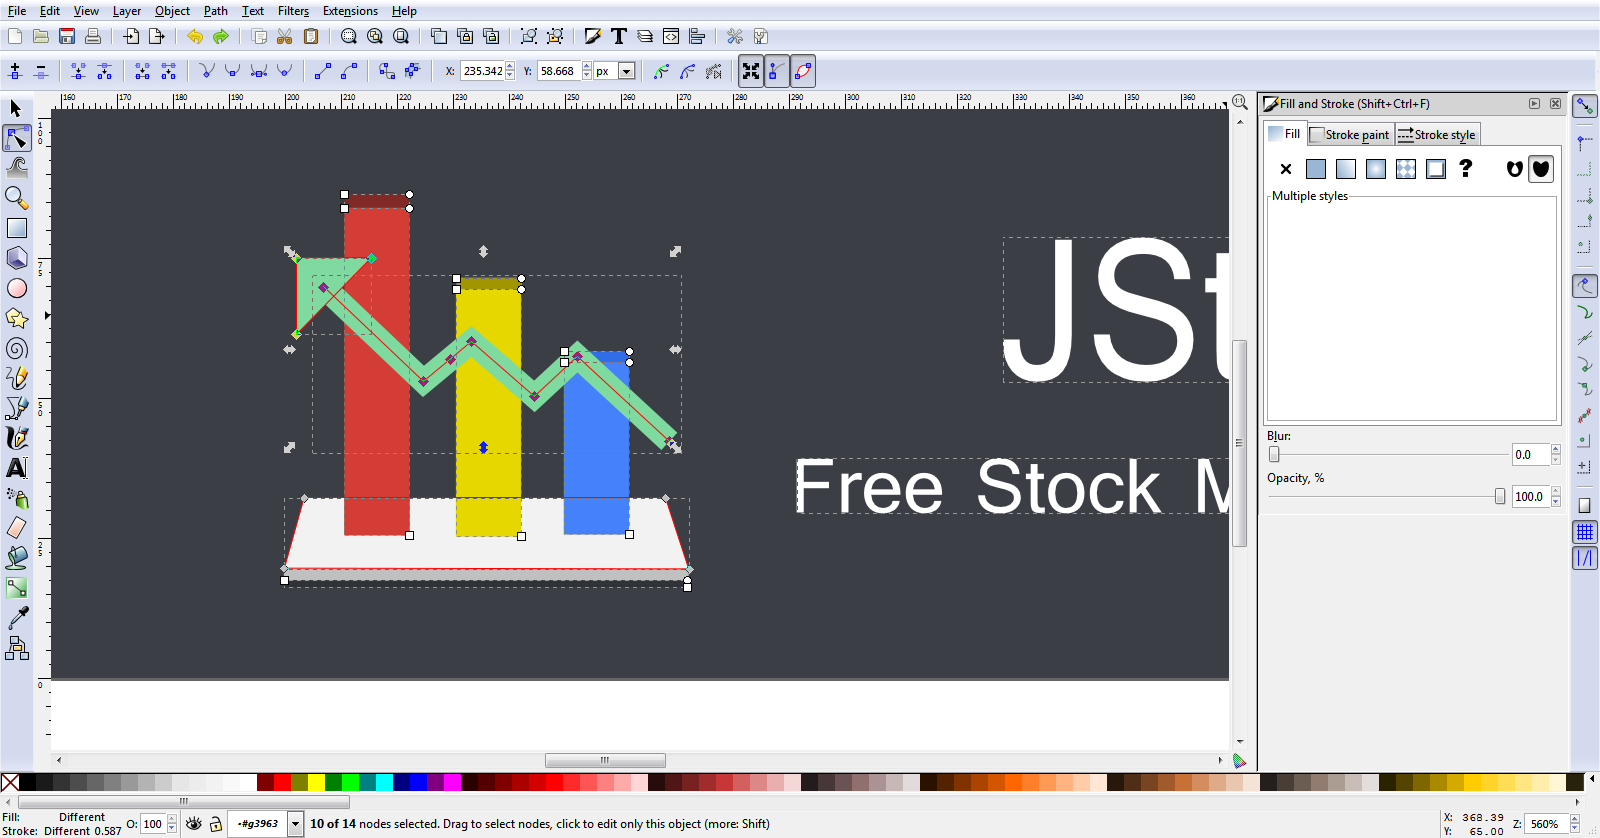Click the Undo arrow icon
Image resolution: width=1600 pixels, height=838 pixels.
pyautogui.click(x=195, y=36)
